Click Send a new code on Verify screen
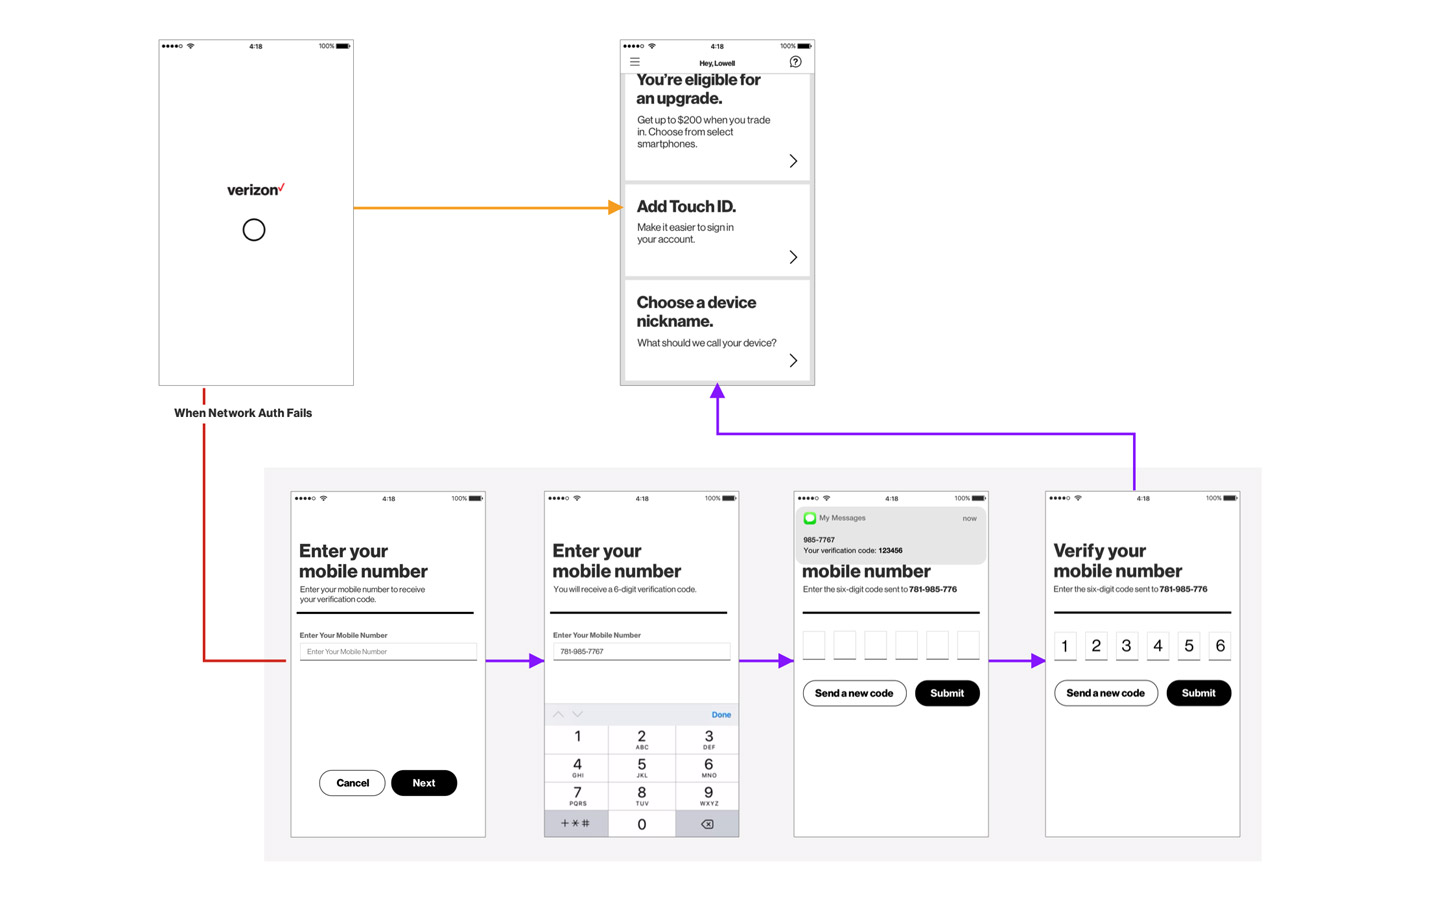 1106,693
